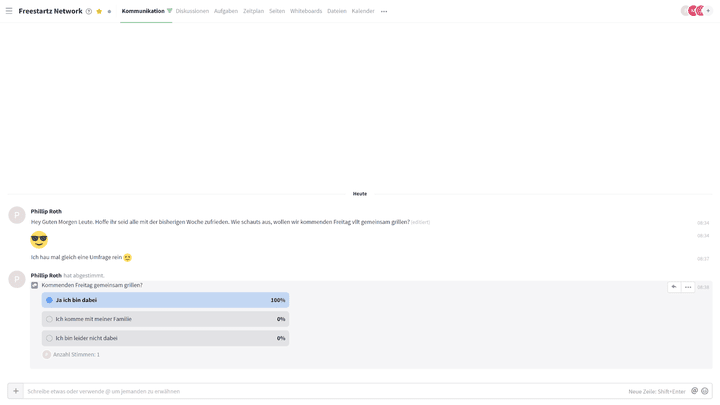Select 'Ich komme mit meiner Familie' option
The image size is (720, 405).
(x=165, y=319)
